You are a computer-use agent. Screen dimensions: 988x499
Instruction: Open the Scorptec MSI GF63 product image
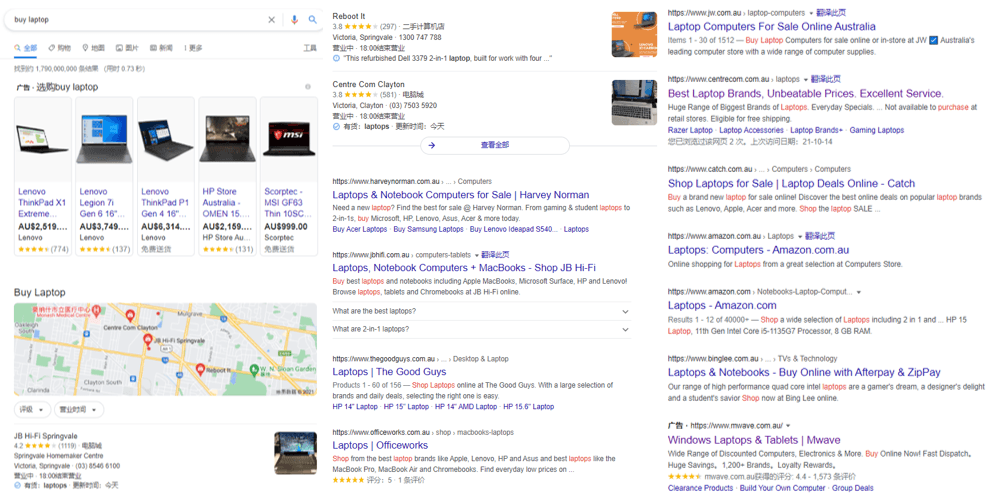(289, 140)
